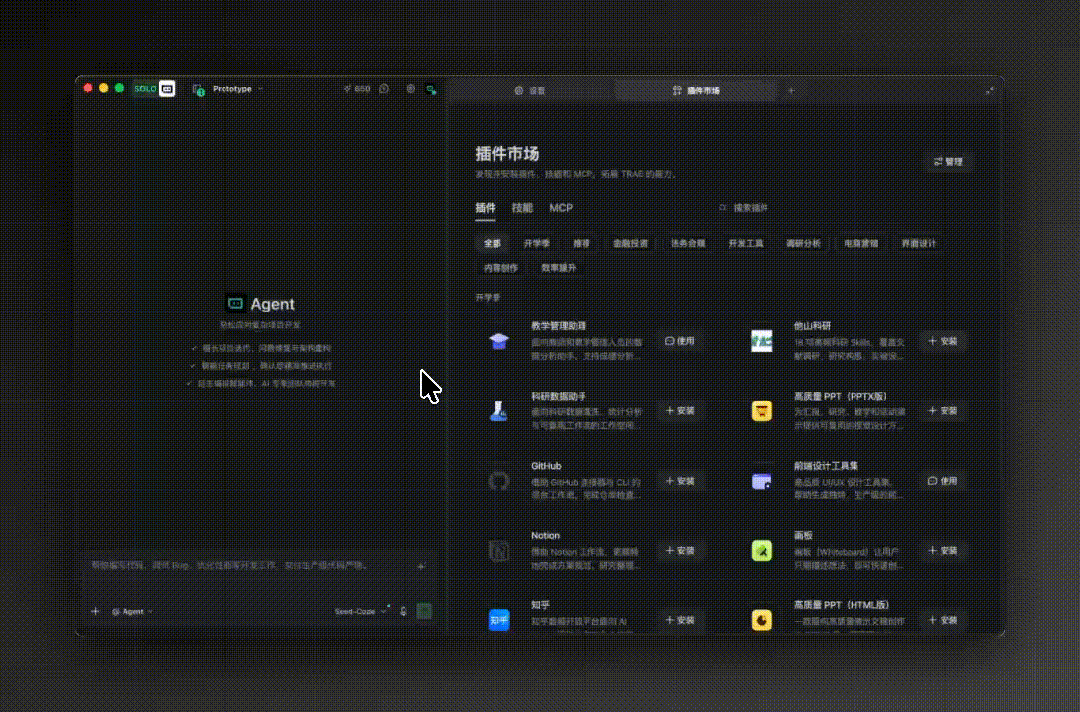Viewport: 1080px width, 712px height.
Task: Click the GitHub plugin icon
Action: coord(499,481)
